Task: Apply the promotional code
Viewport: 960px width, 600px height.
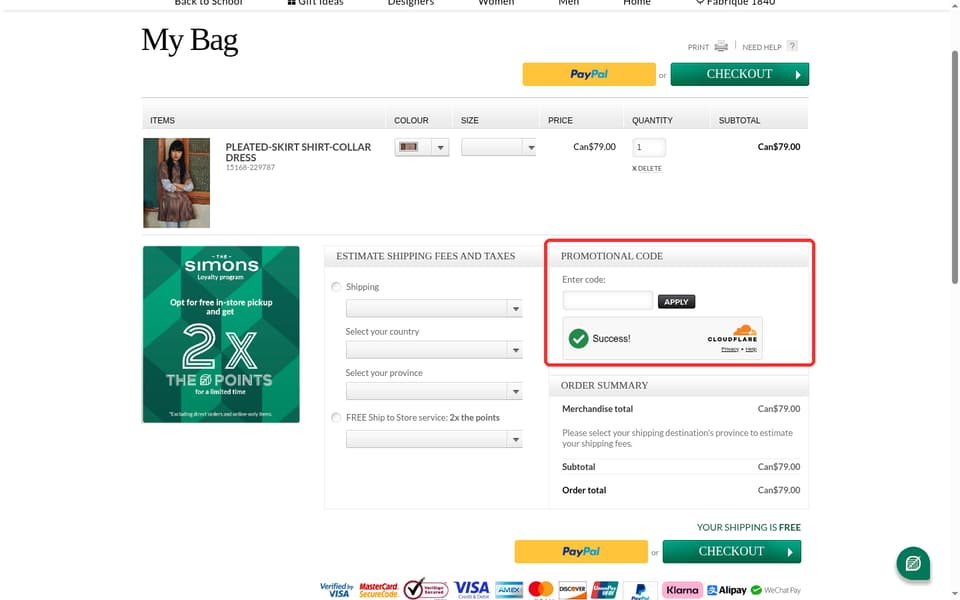Action: (676, 302)
